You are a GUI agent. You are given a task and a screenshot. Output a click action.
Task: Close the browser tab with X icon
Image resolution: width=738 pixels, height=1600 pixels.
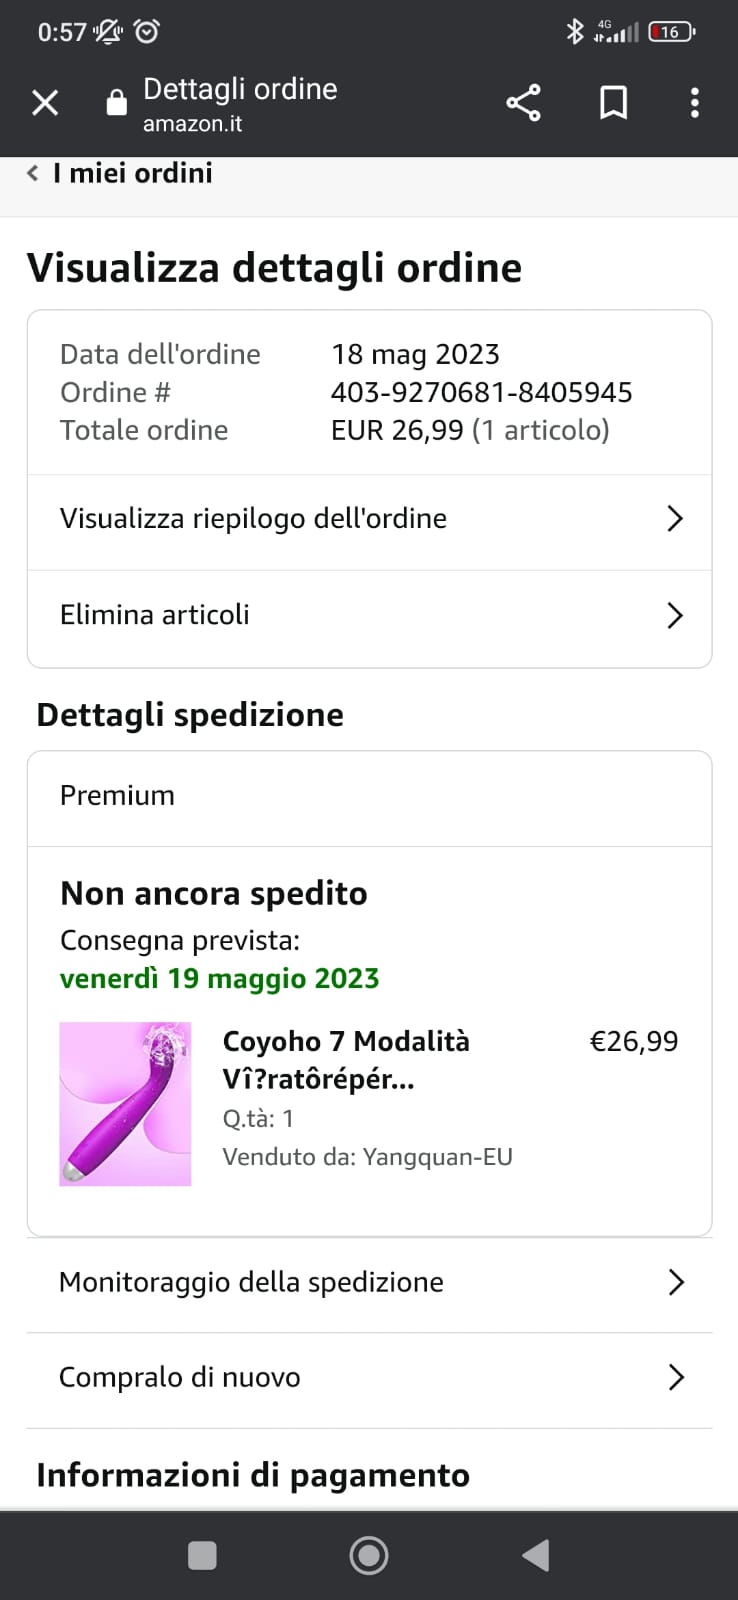pos(45,103)
